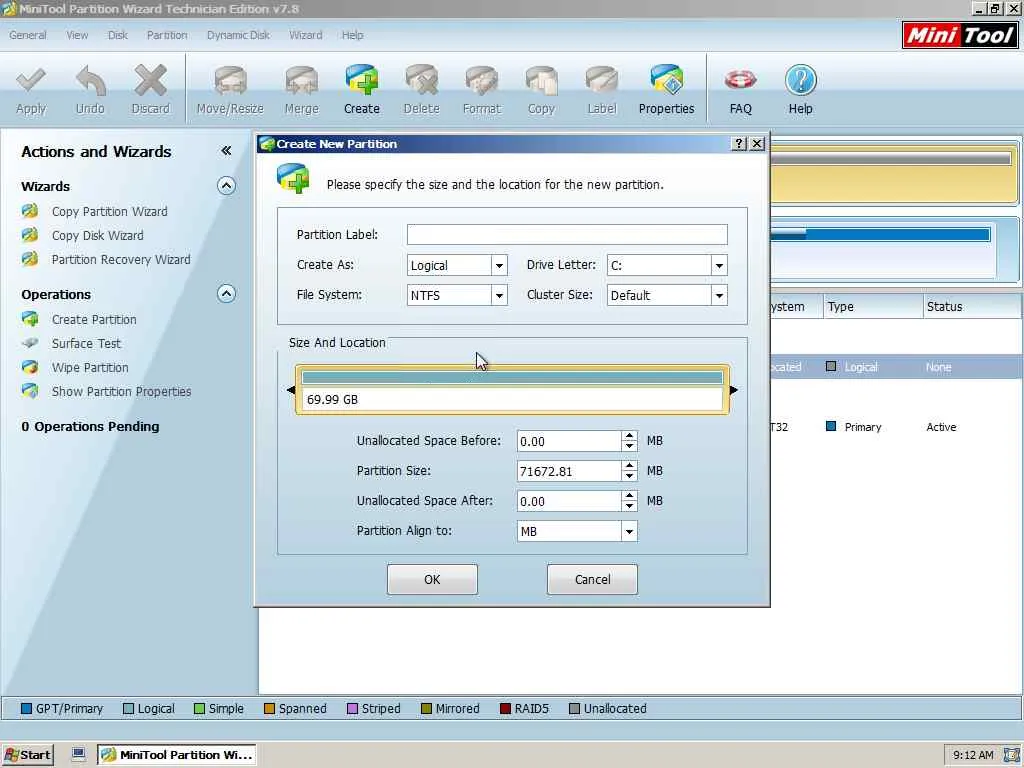This screenshot has height=768, width=1024.
Task: Click the left handle arrow of size bar
Action: [x=291, y=390]
